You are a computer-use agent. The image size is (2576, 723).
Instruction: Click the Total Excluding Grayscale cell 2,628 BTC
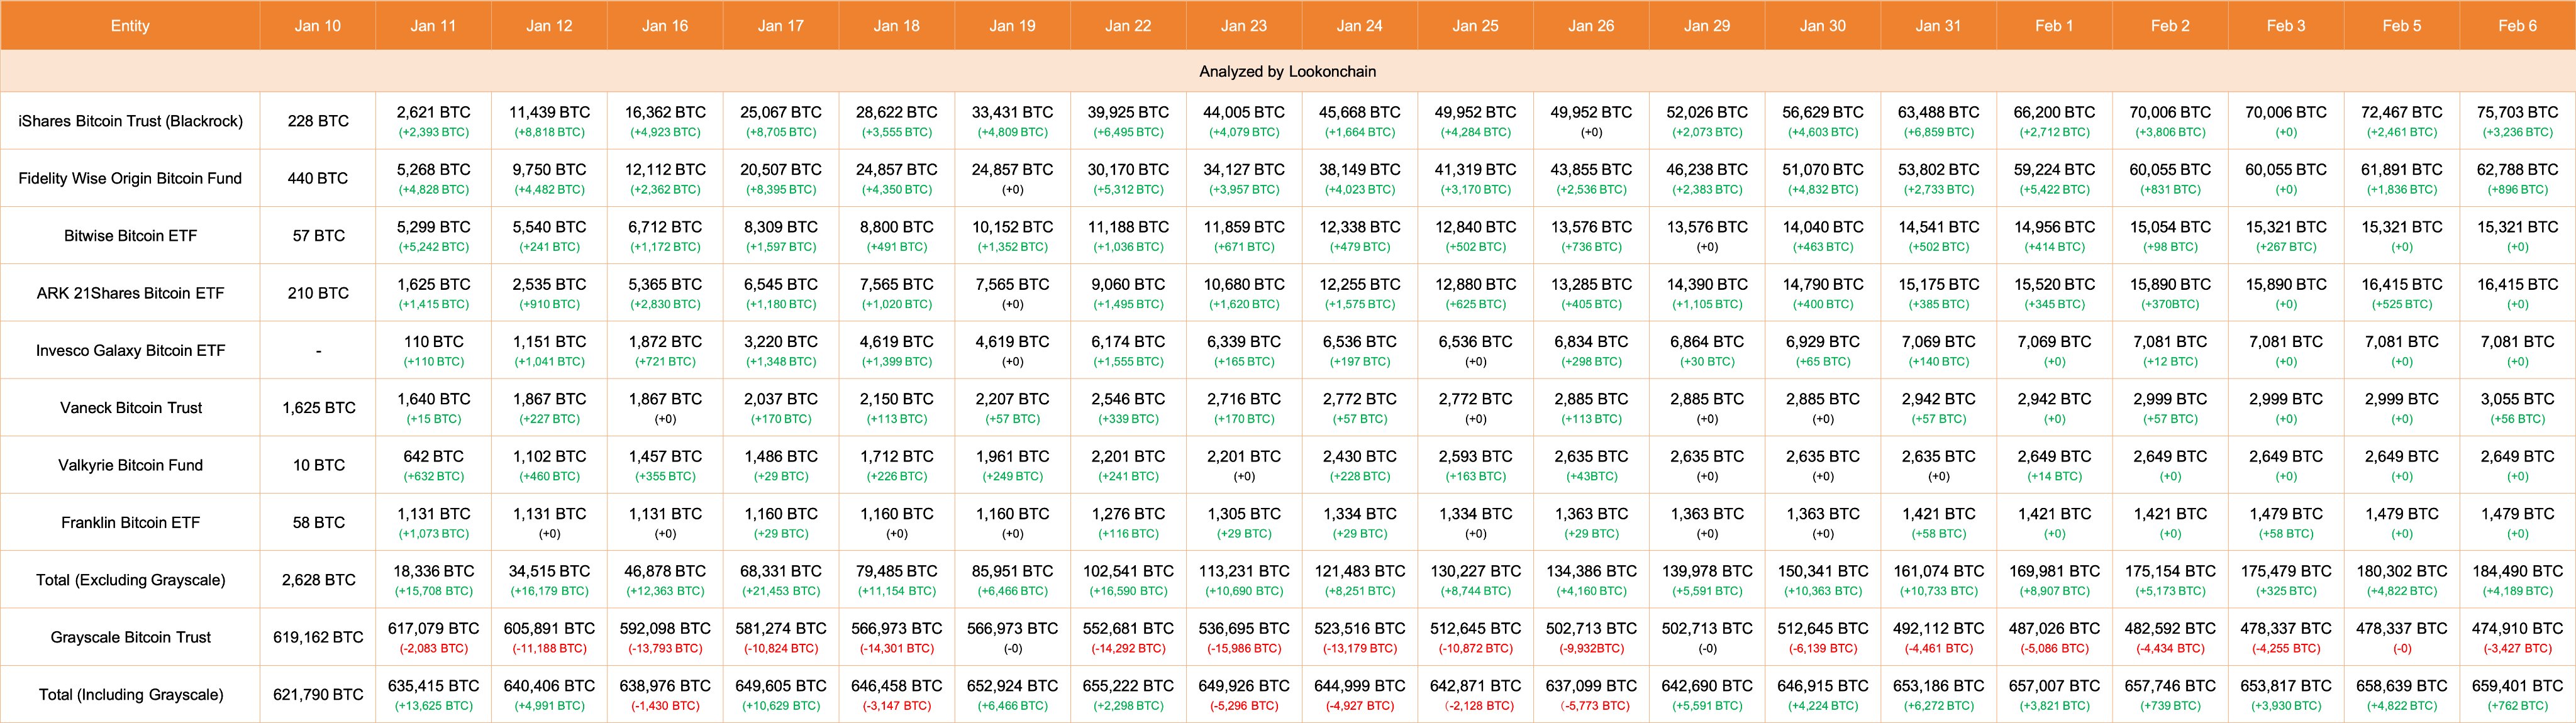pos(318,579)
